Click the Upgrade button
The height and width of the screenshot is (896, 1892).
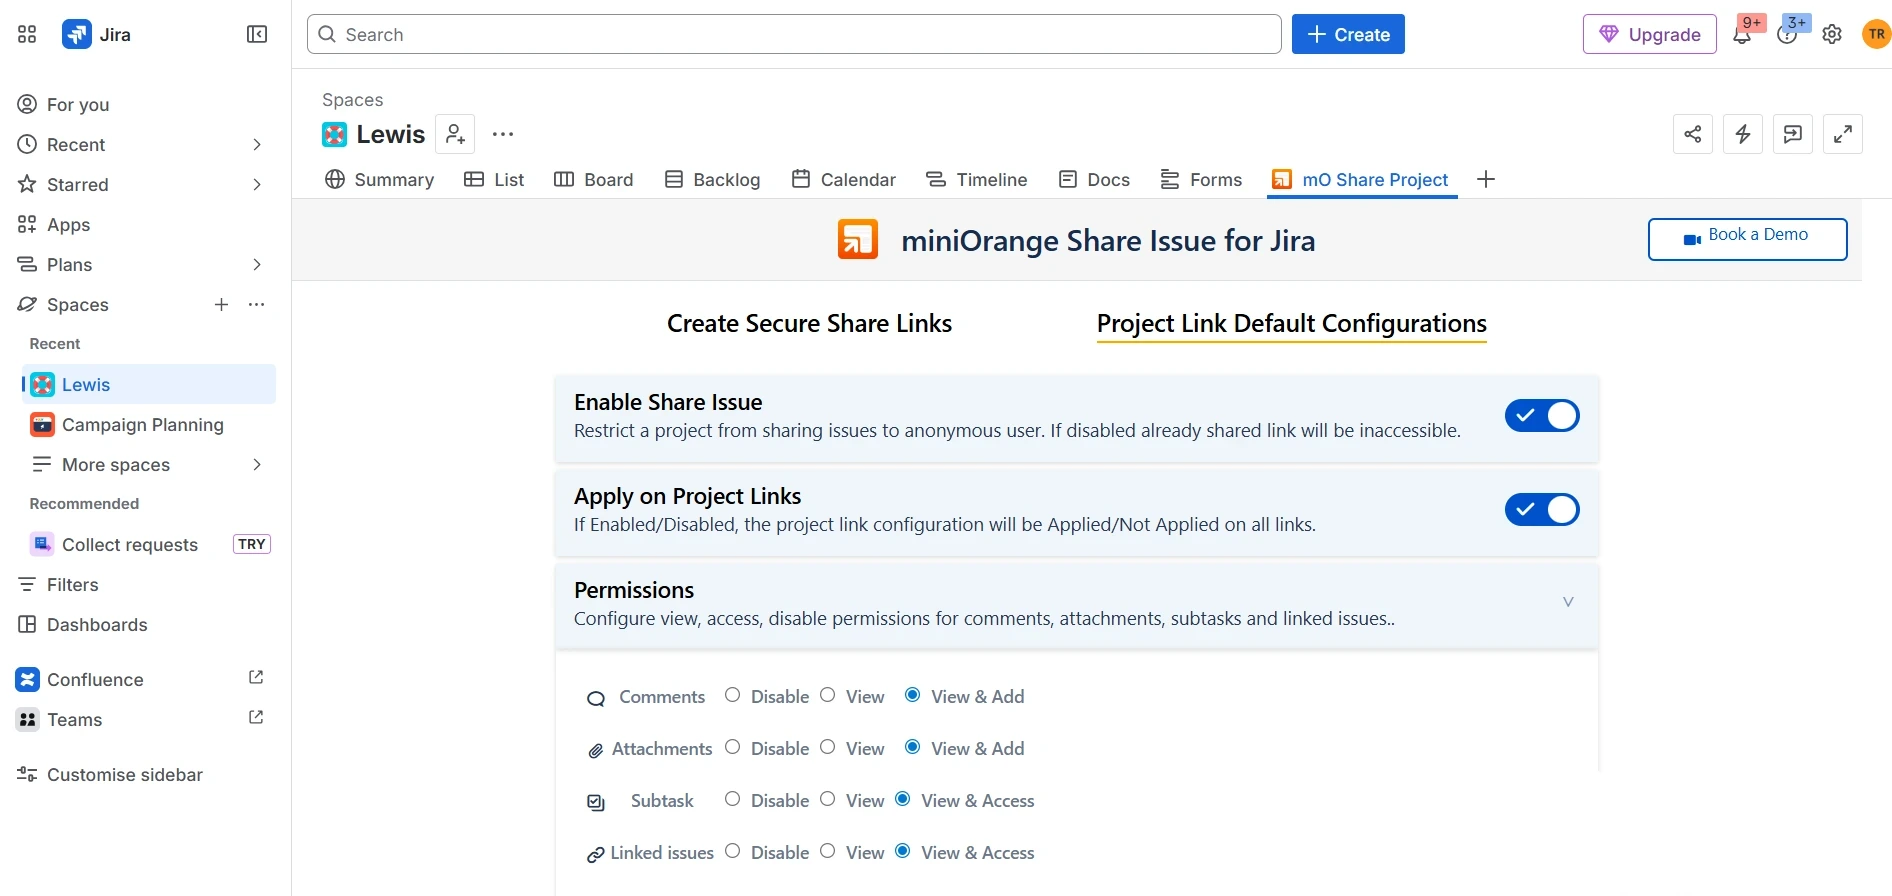pos(1650,34)
